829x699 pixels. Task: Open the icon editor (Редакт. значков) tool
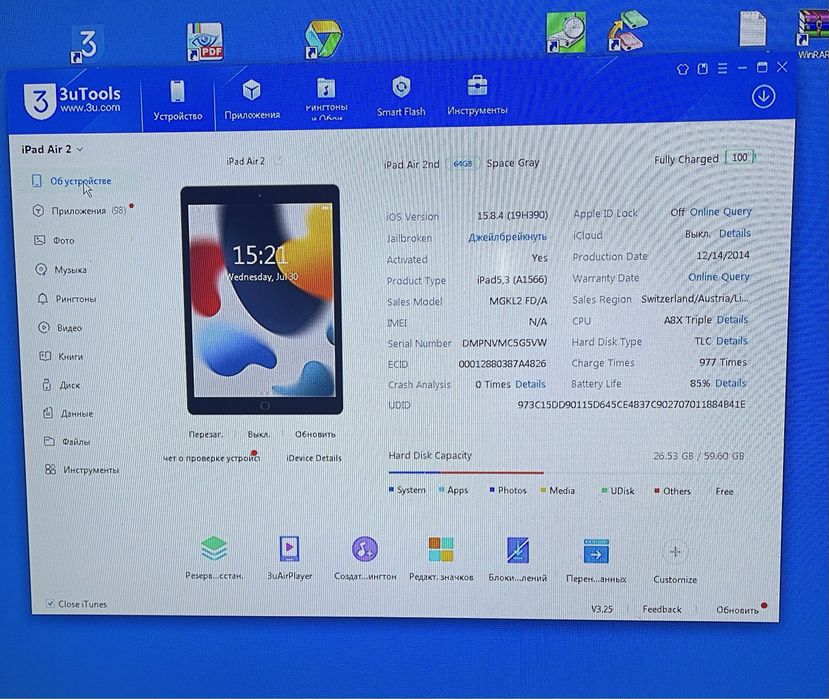point(441,558)
